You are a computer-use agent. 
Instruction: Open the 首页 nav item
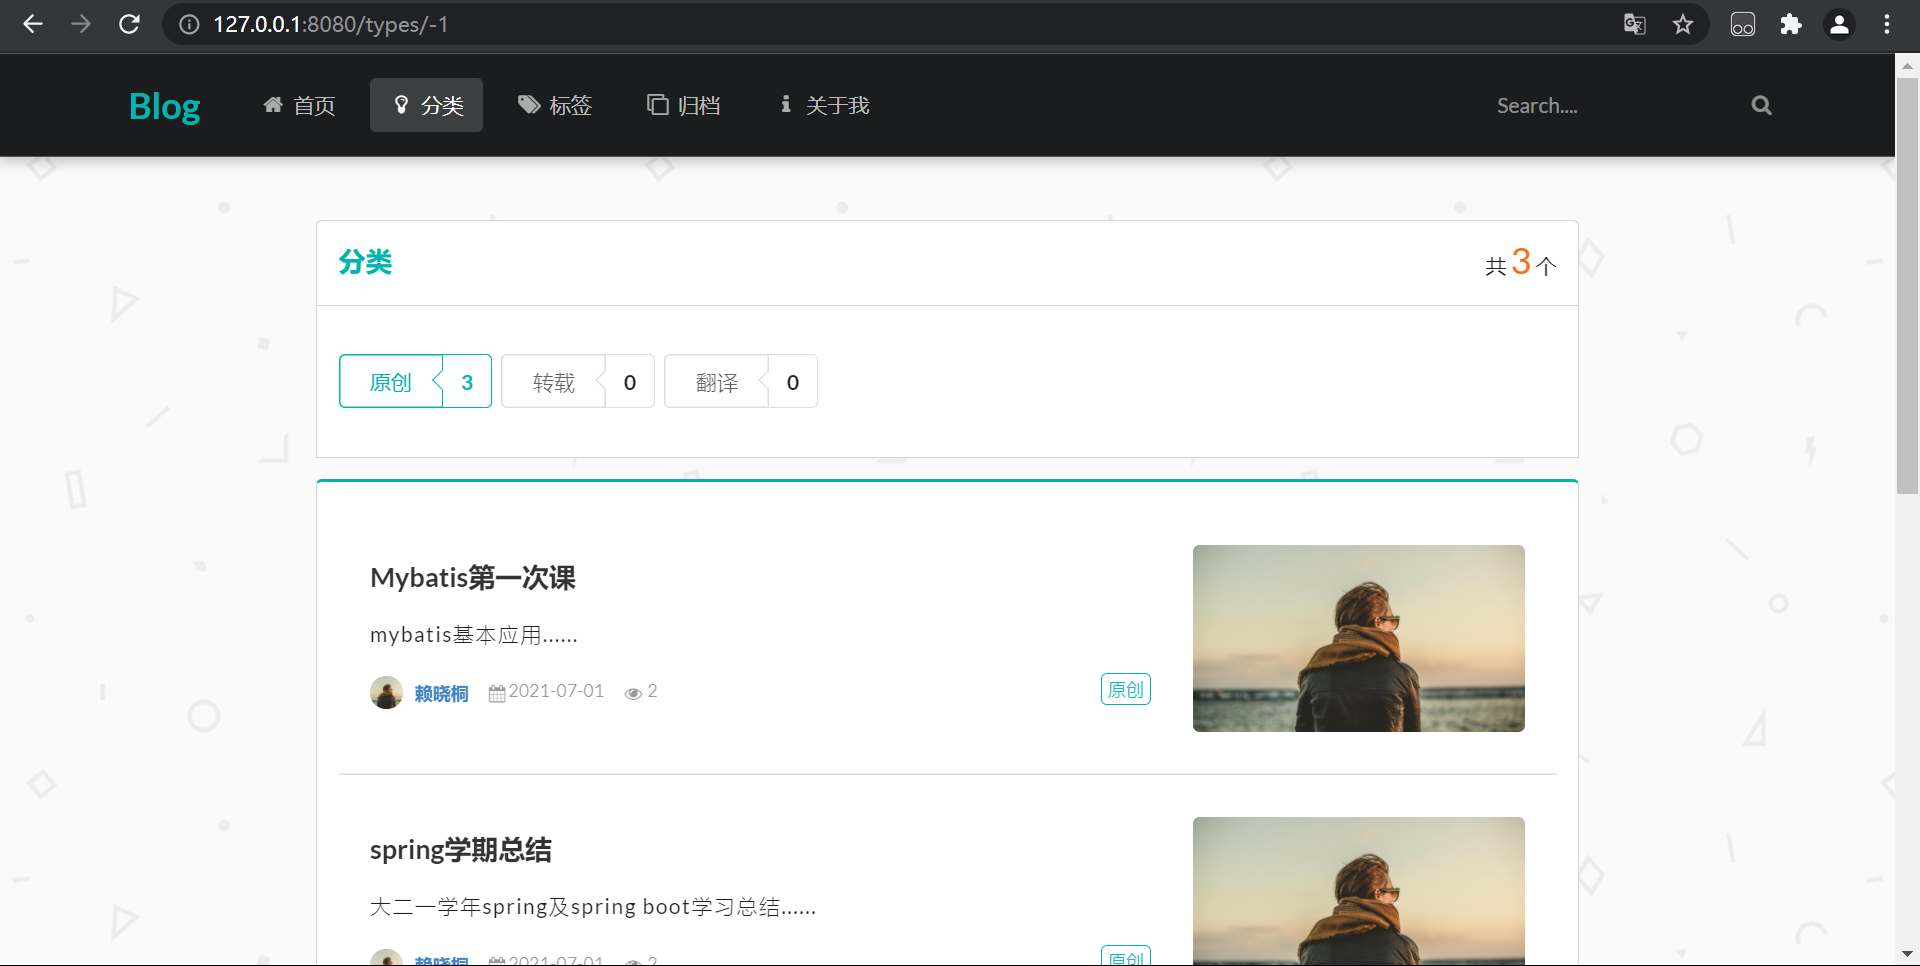click(x=299, y=105)
